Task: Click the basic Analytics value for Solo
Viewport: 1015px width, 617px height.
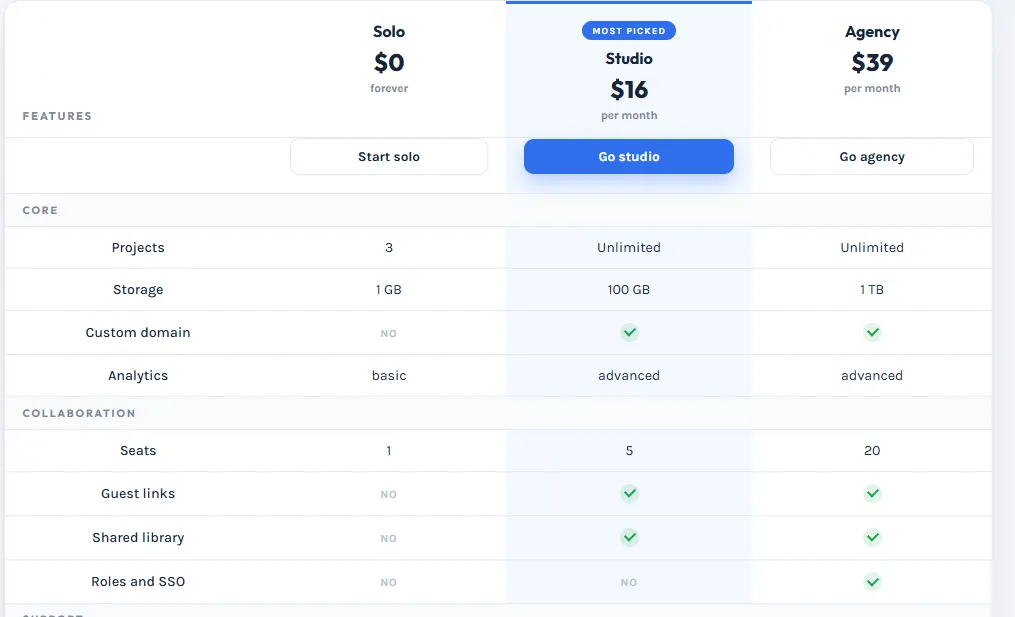Action: pos(388,376)
